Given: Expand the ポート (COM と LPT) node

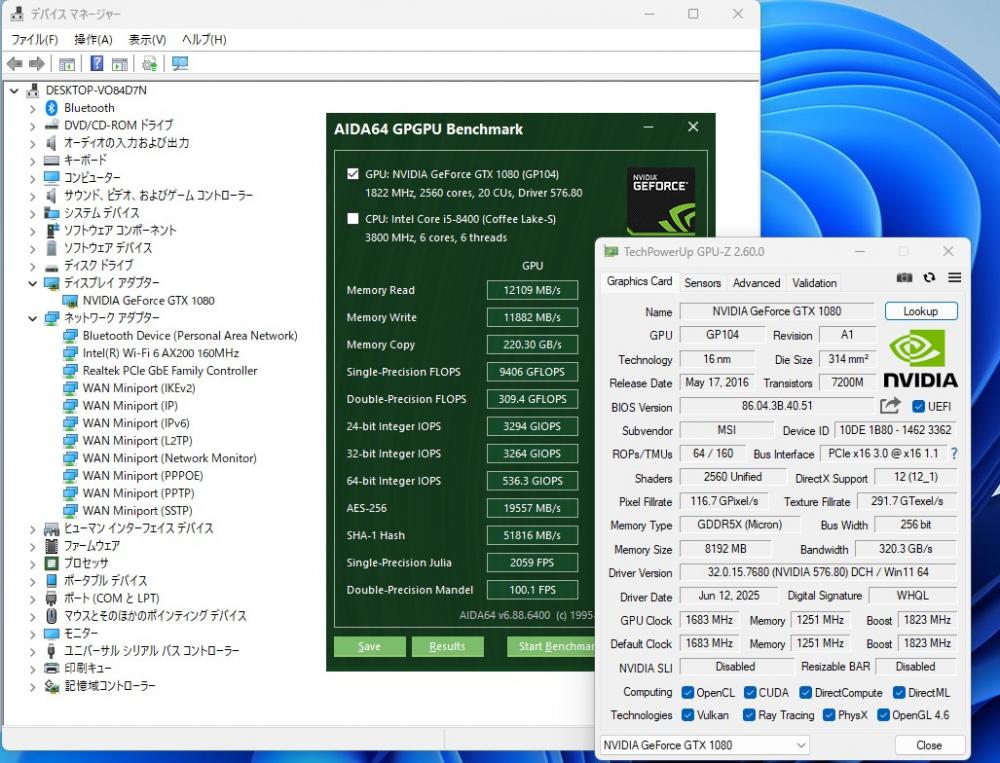Looking at the screenshot, I should point(33,599).
